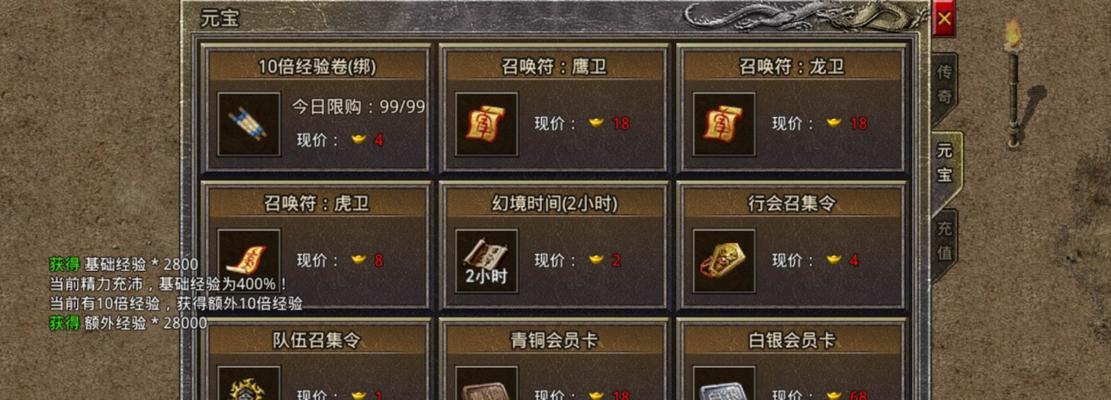Switch to the 传奇 side tab

[944, 85]
